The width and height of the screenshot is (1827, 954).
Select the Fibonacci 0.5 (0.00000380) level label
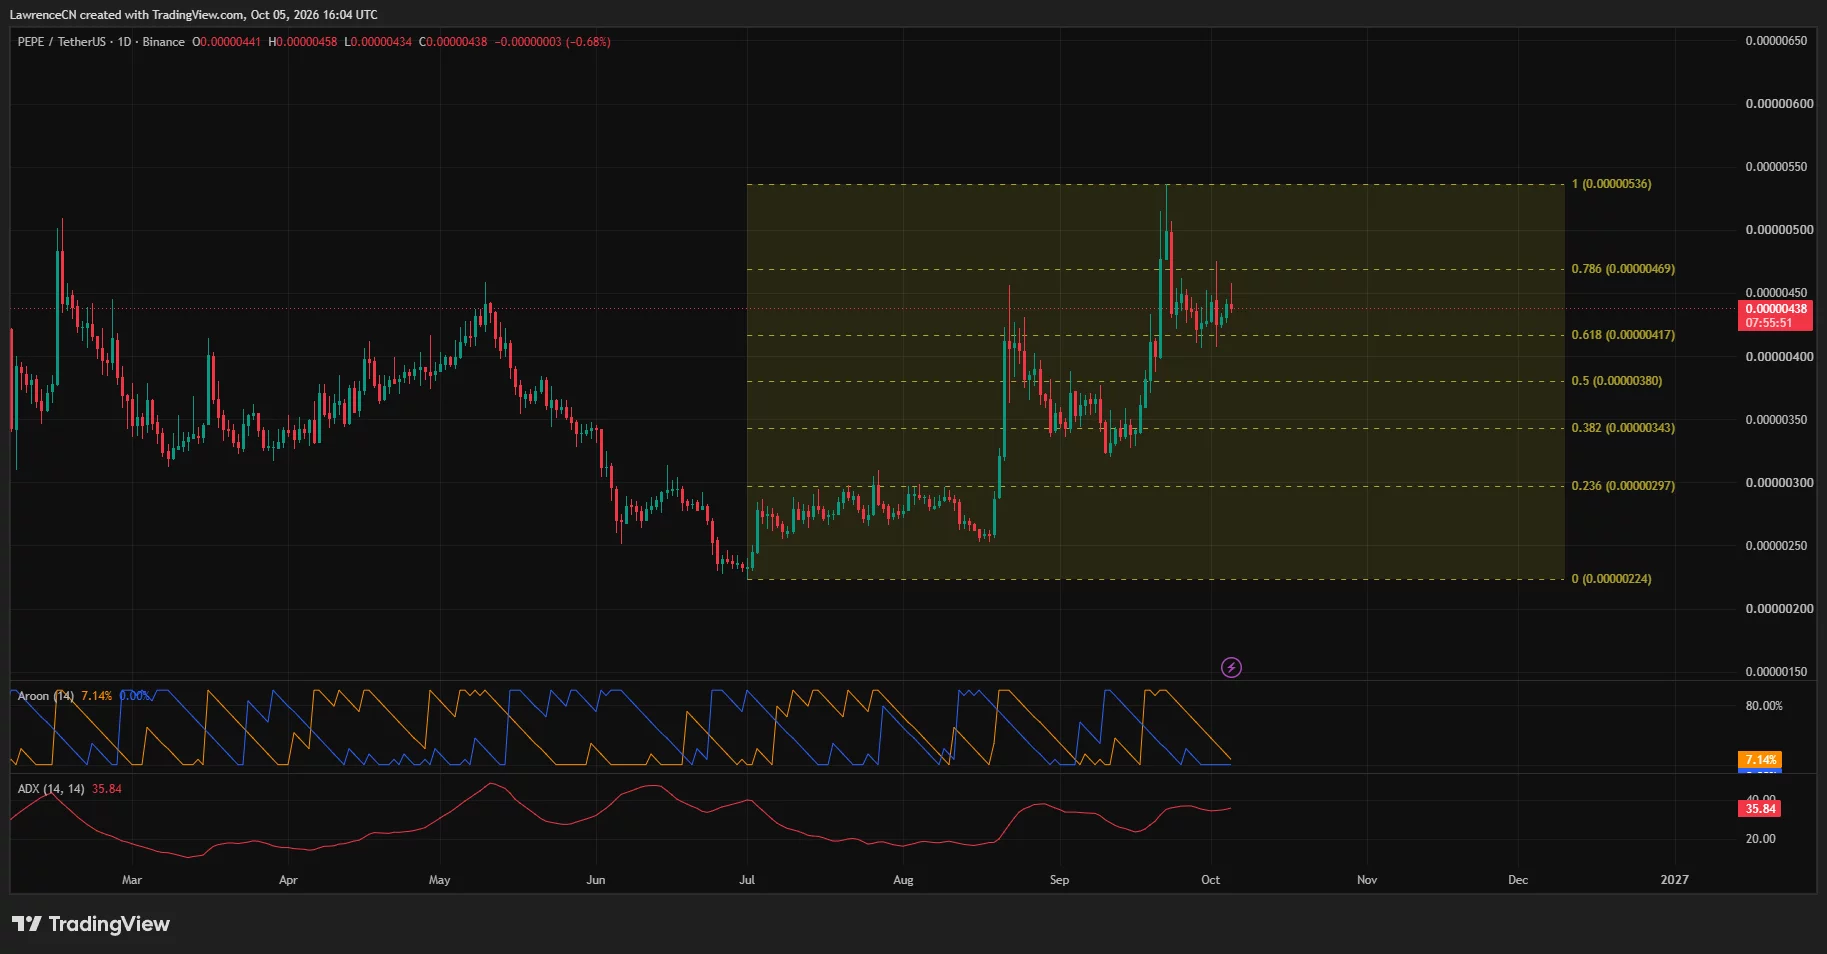(x=1617, y=381)
